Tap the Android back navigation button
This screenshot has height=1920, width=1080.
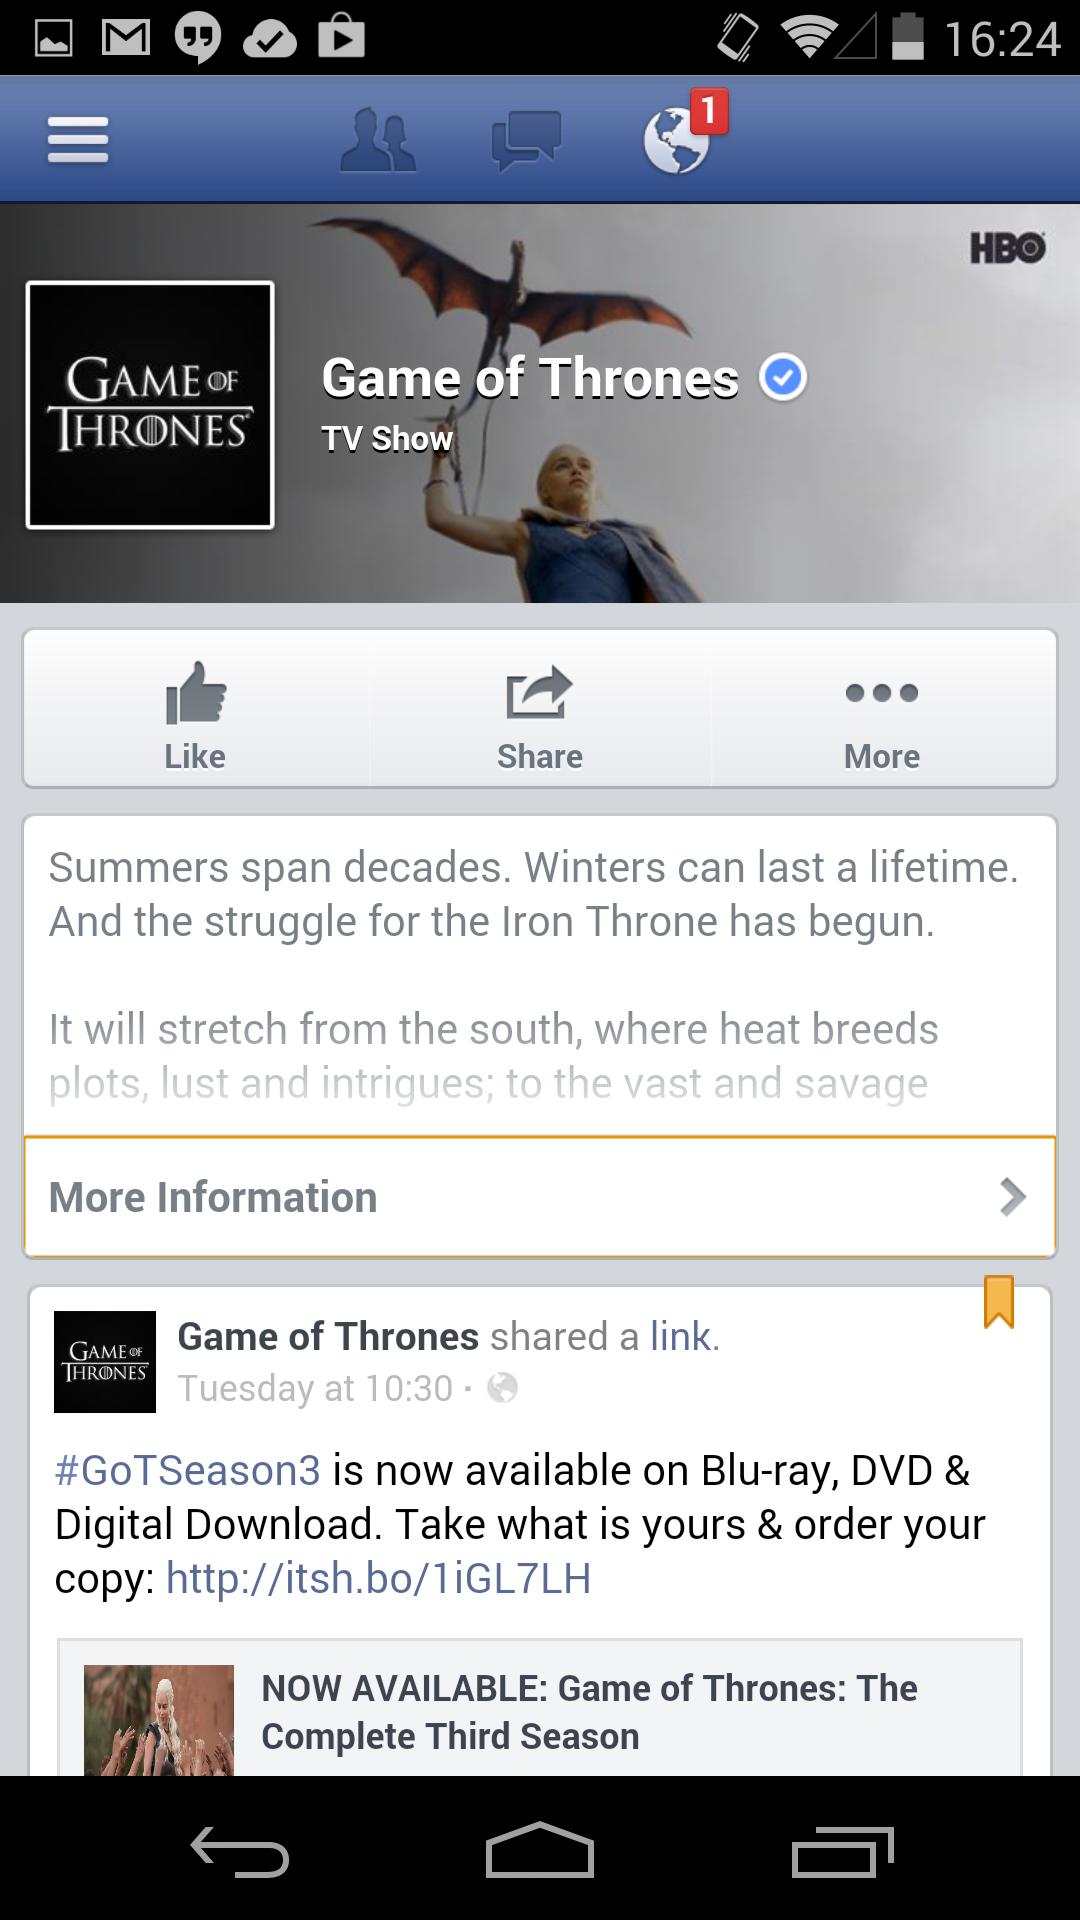(x=240, y=1851)
